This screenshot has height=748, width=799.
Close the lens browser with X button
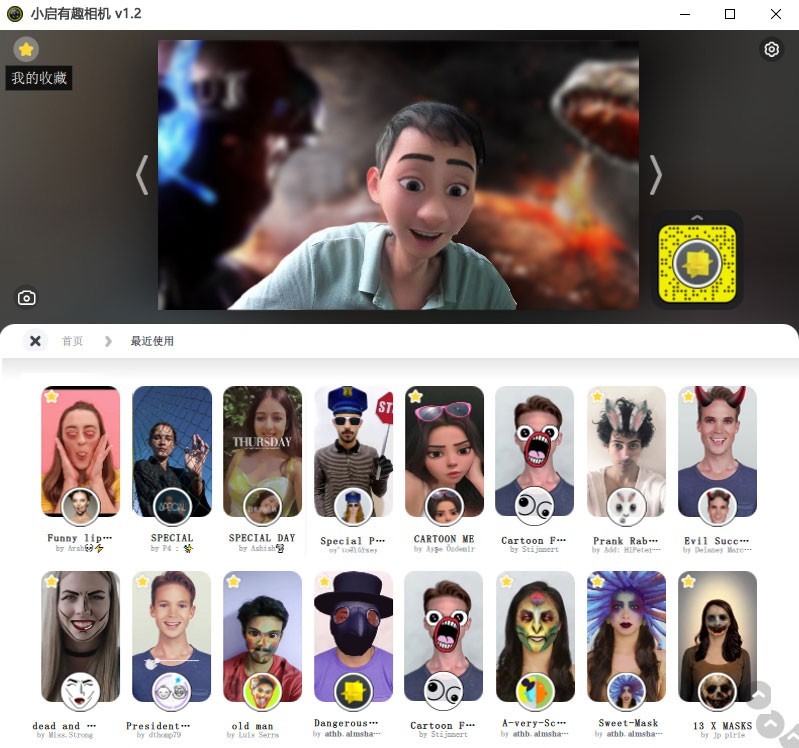[x=35, y=341]
